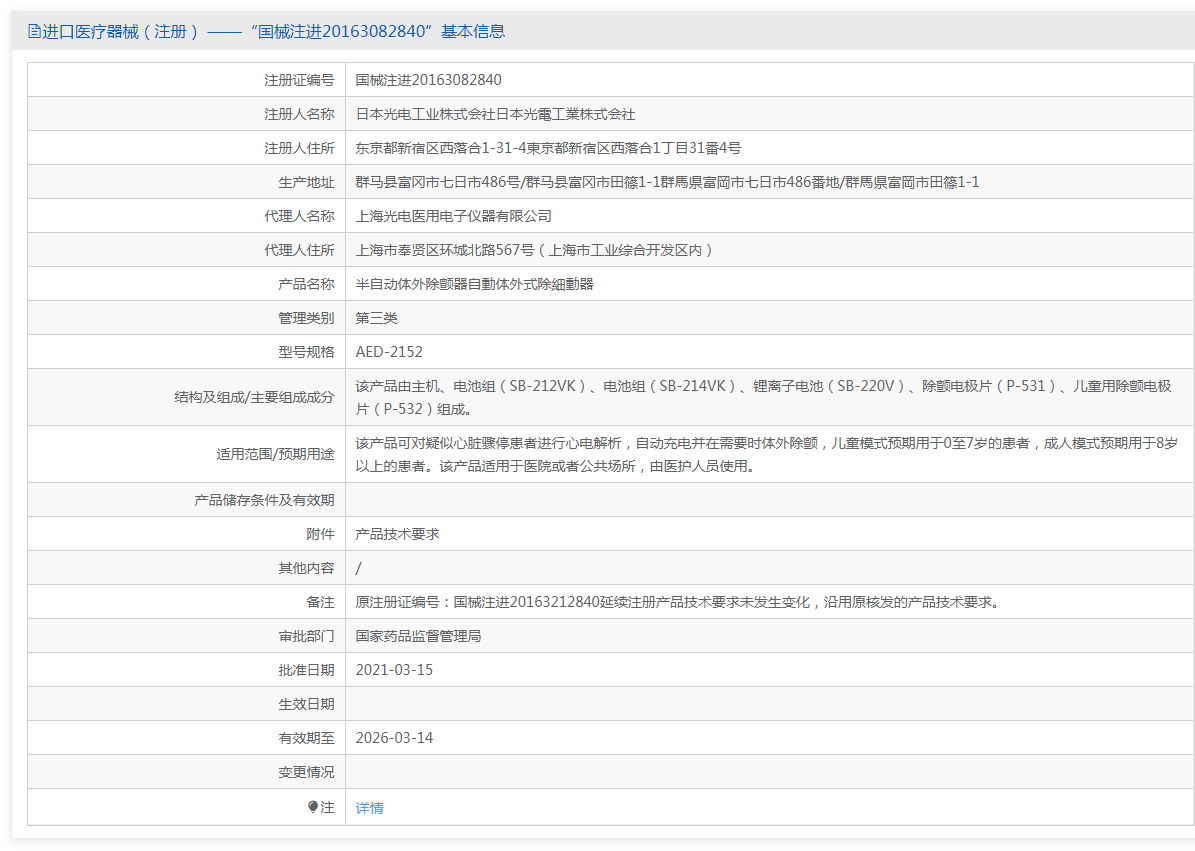Click the lightbulb icon next to 注
Image resolution: width=1195 pixels, height=851 pixels.
point(313,807)
